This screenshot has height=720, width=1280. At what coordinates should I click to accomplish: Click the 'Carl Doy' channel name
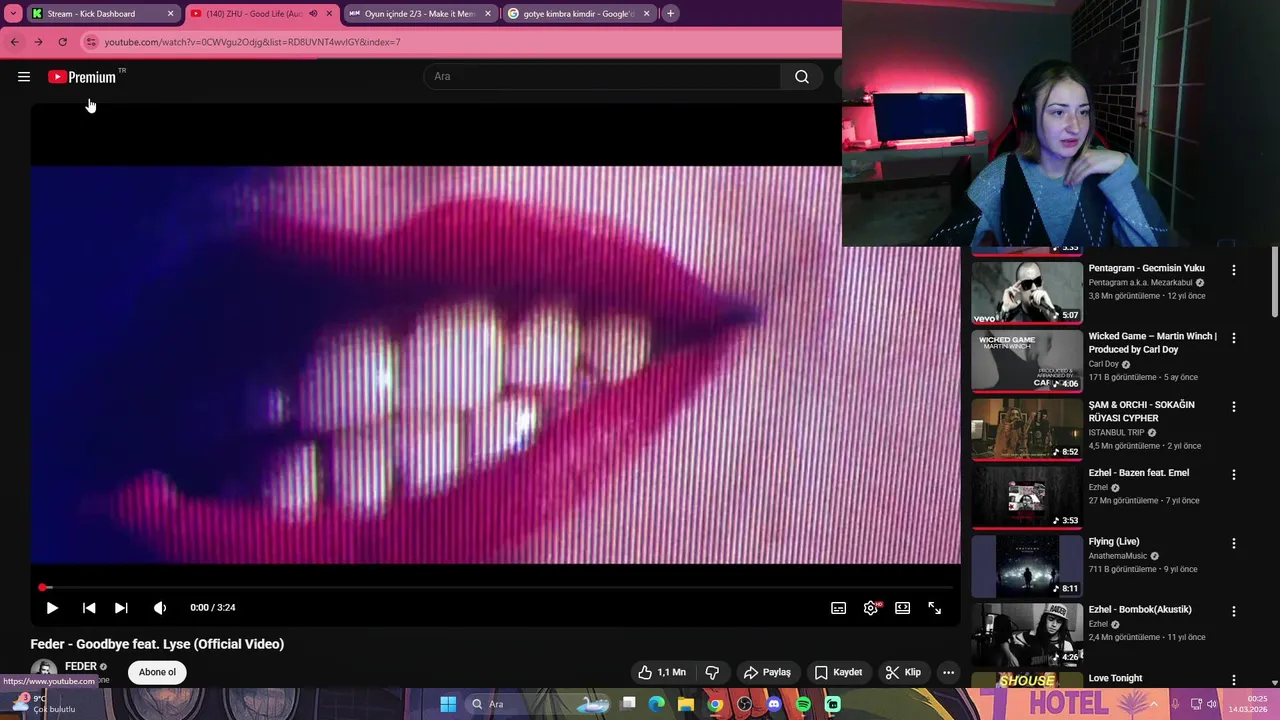click(x=1104, y=364)
